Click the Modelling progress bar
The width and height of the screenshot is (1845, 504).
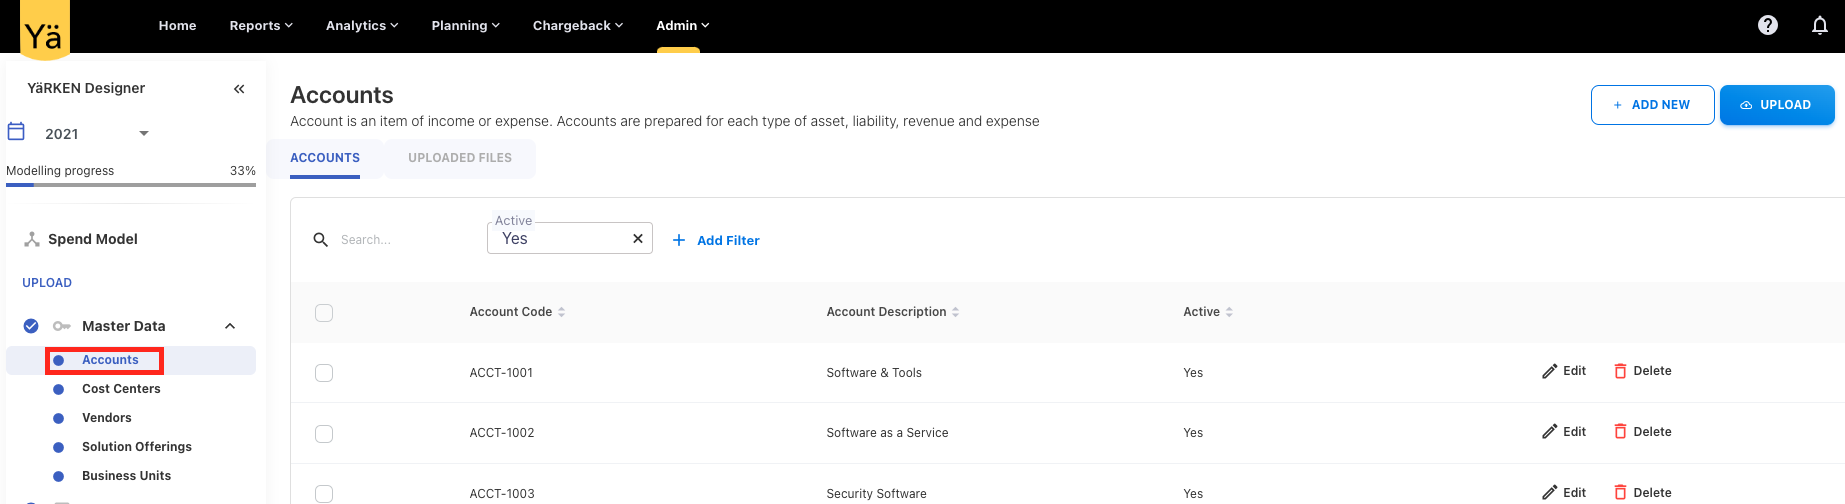pyautogui.click(x=130, y=184)
